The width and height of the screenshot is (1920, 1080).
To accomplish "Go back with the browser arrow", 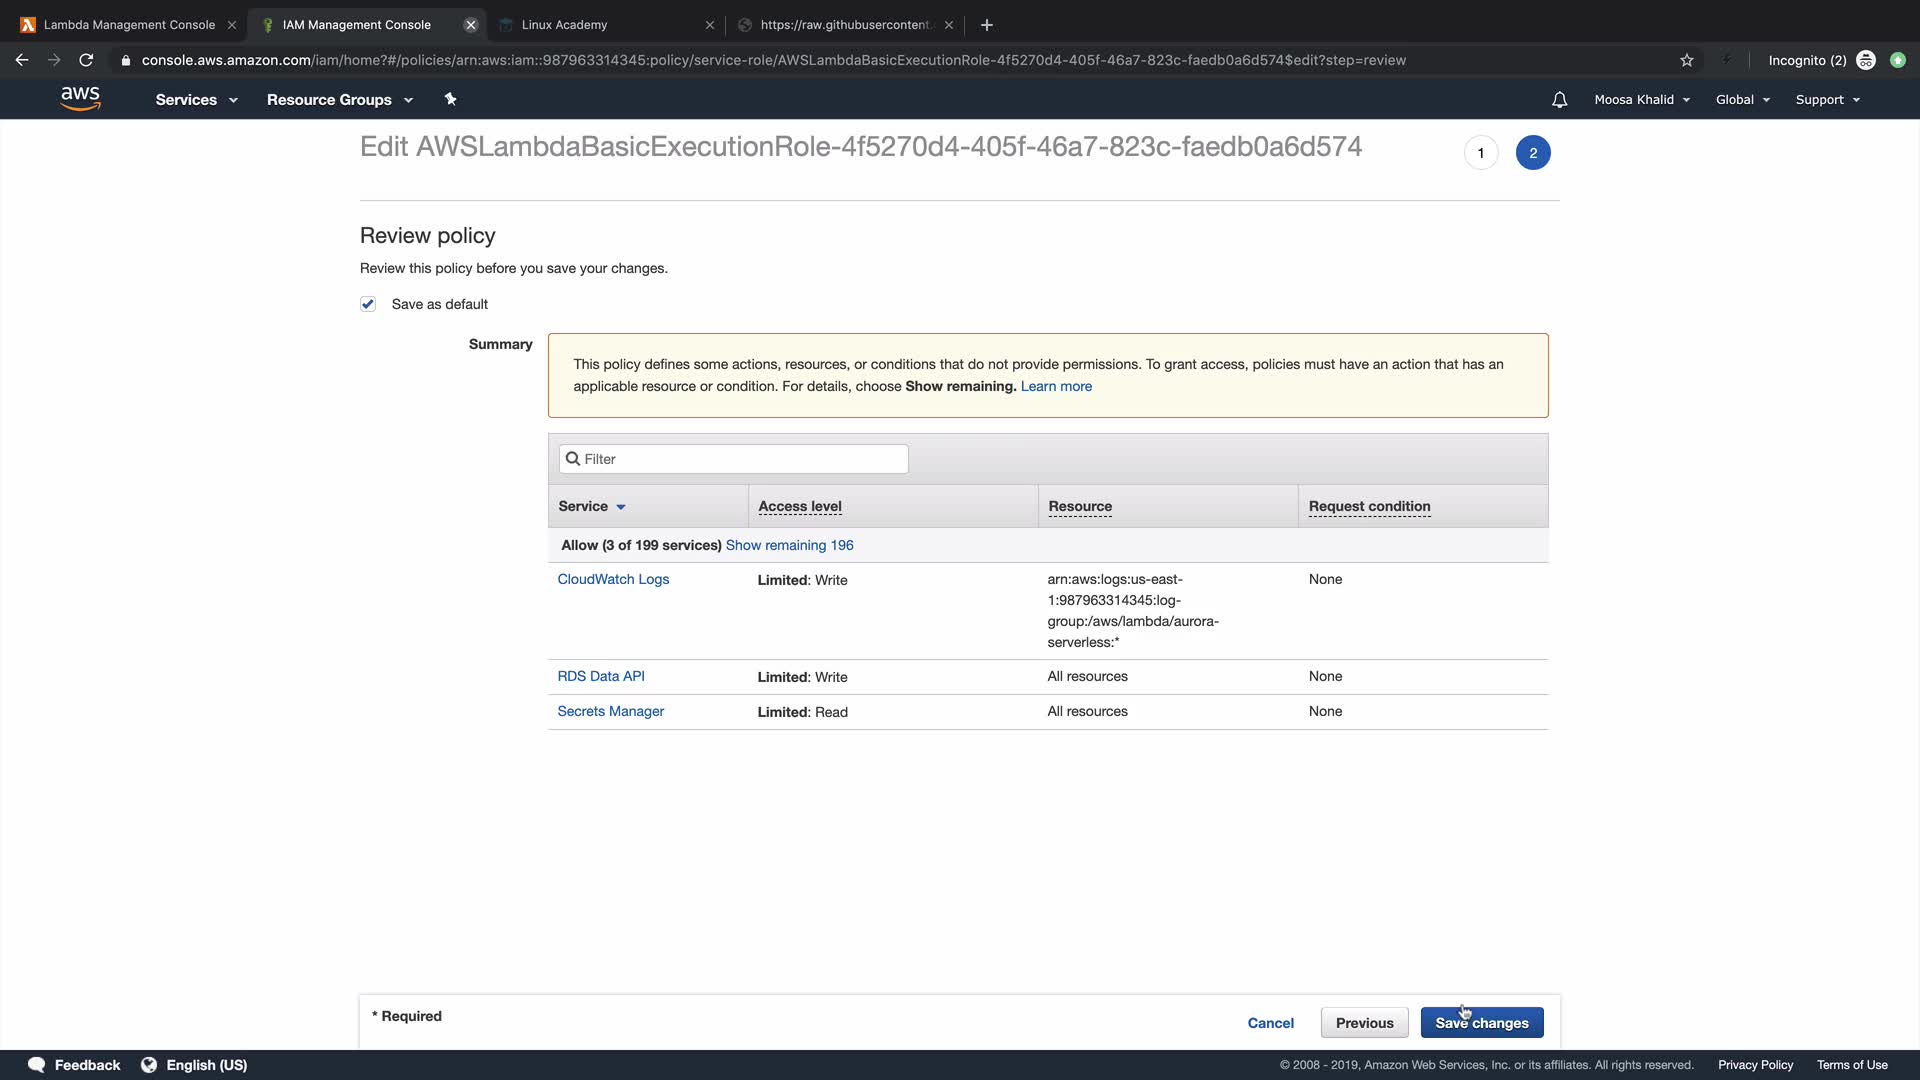I will pos(22,60).
